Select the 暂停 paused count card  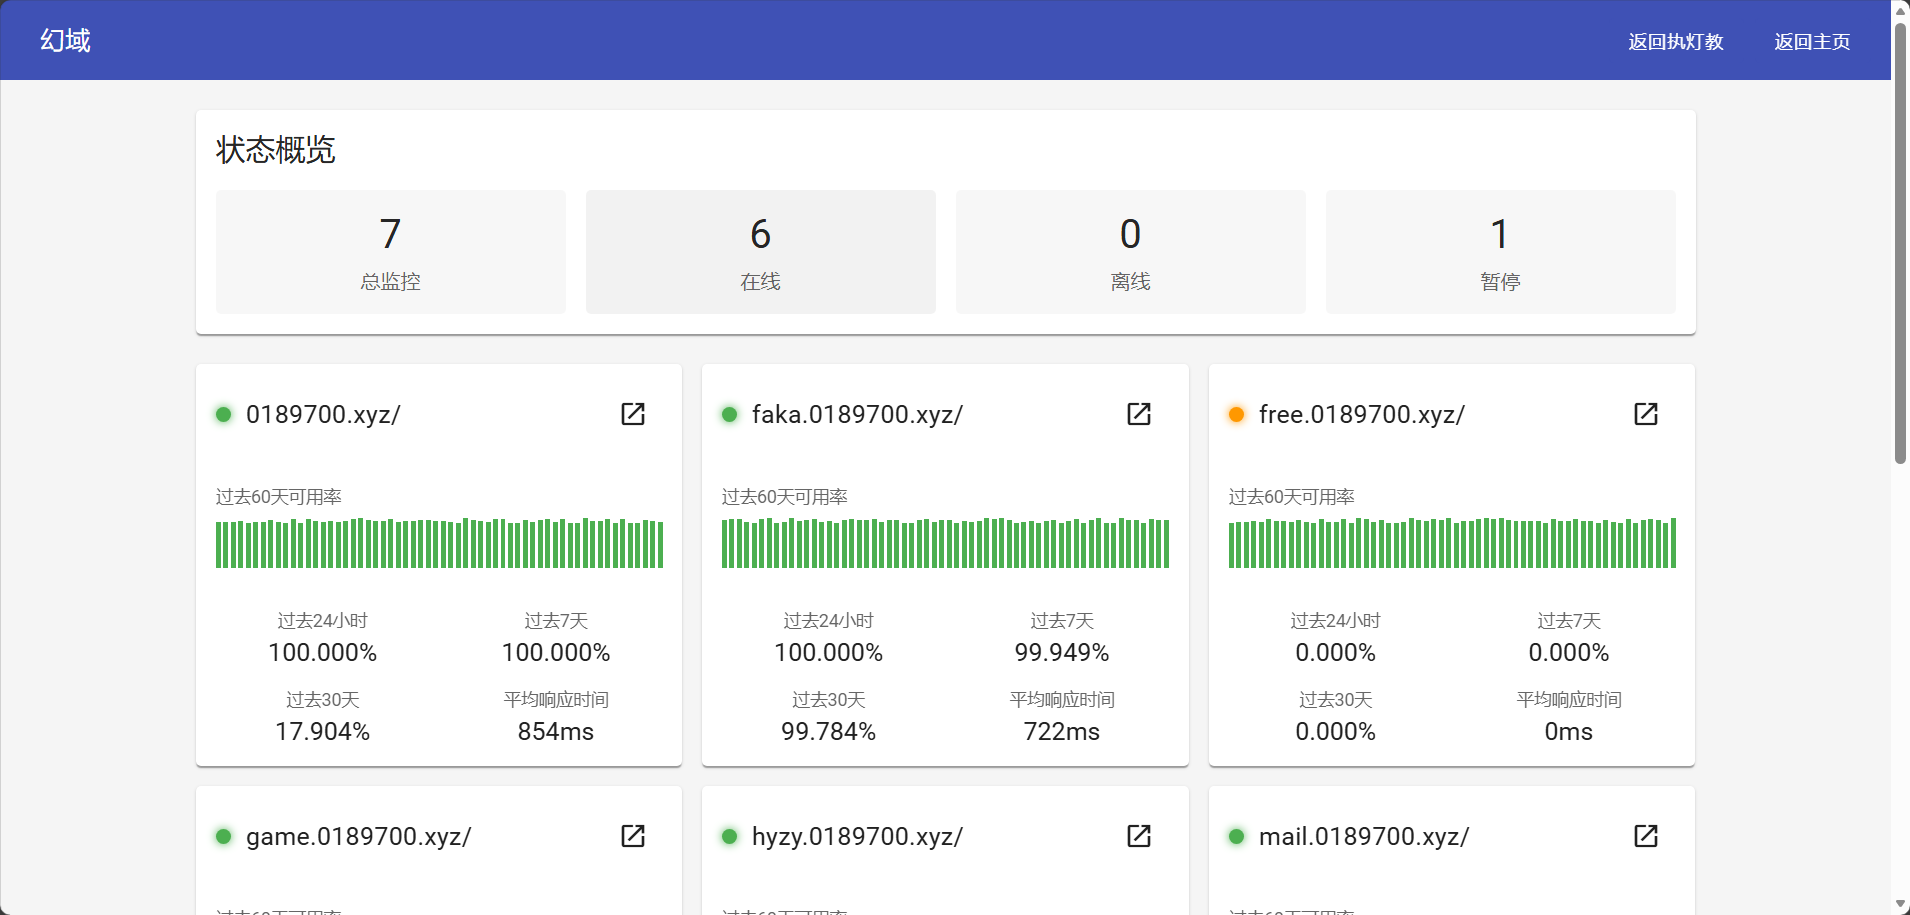pyautogui.click(x=1500, y=252)
